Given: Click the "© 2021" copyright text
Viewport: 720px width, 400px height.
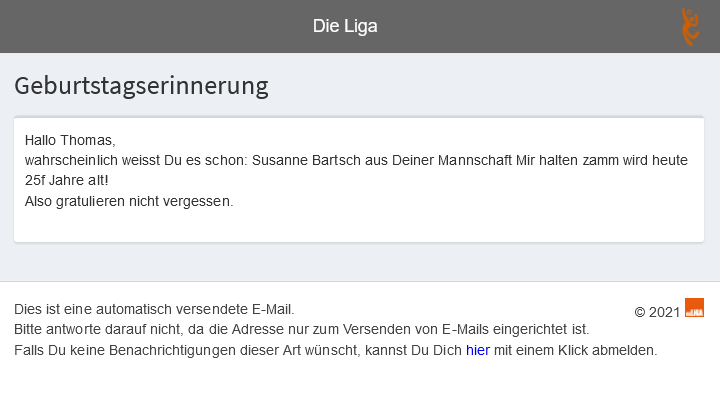Looking at the screenshot, I should 657,312.
